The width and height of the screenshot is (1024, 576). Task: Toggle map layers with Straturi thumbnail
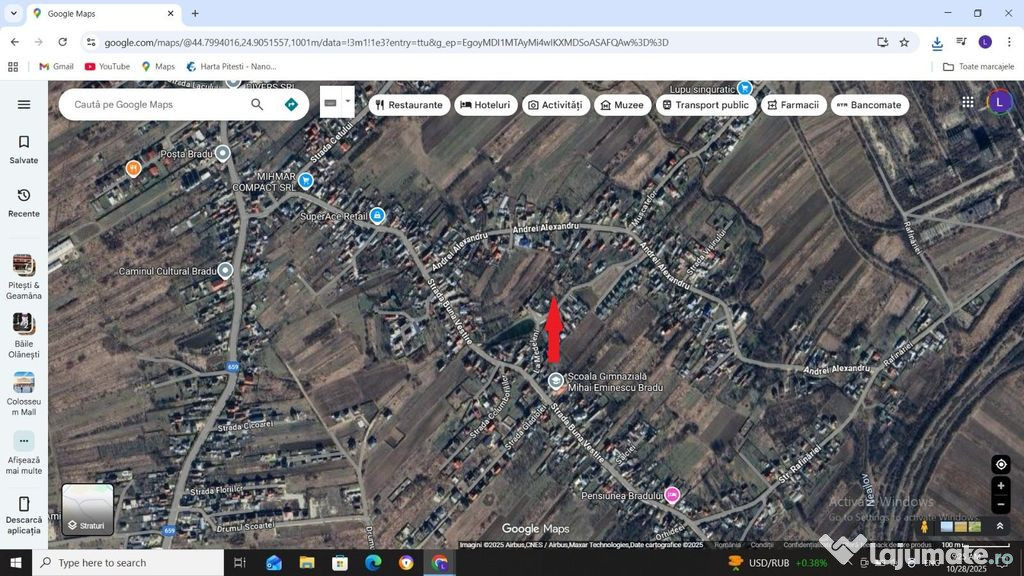tap(88, 509)
